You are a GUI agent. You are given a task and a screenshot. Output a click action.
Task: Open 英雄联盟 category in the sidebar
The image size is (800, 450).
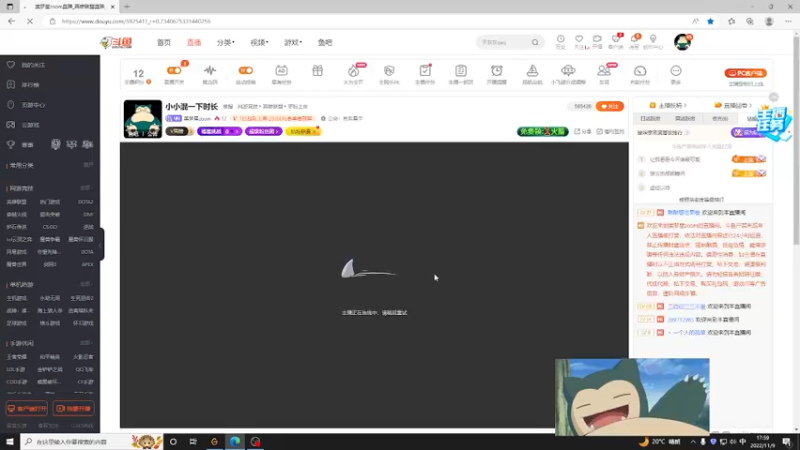pyautogui.click(x=16, y=202)
